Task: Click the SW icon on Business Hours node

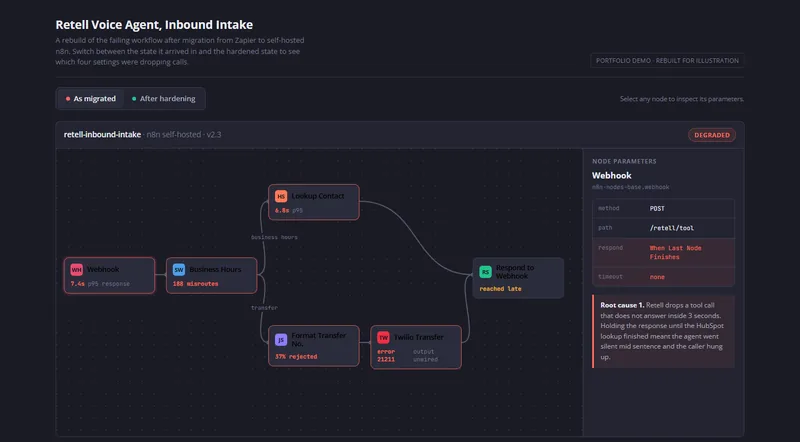Action: (179, 269)
